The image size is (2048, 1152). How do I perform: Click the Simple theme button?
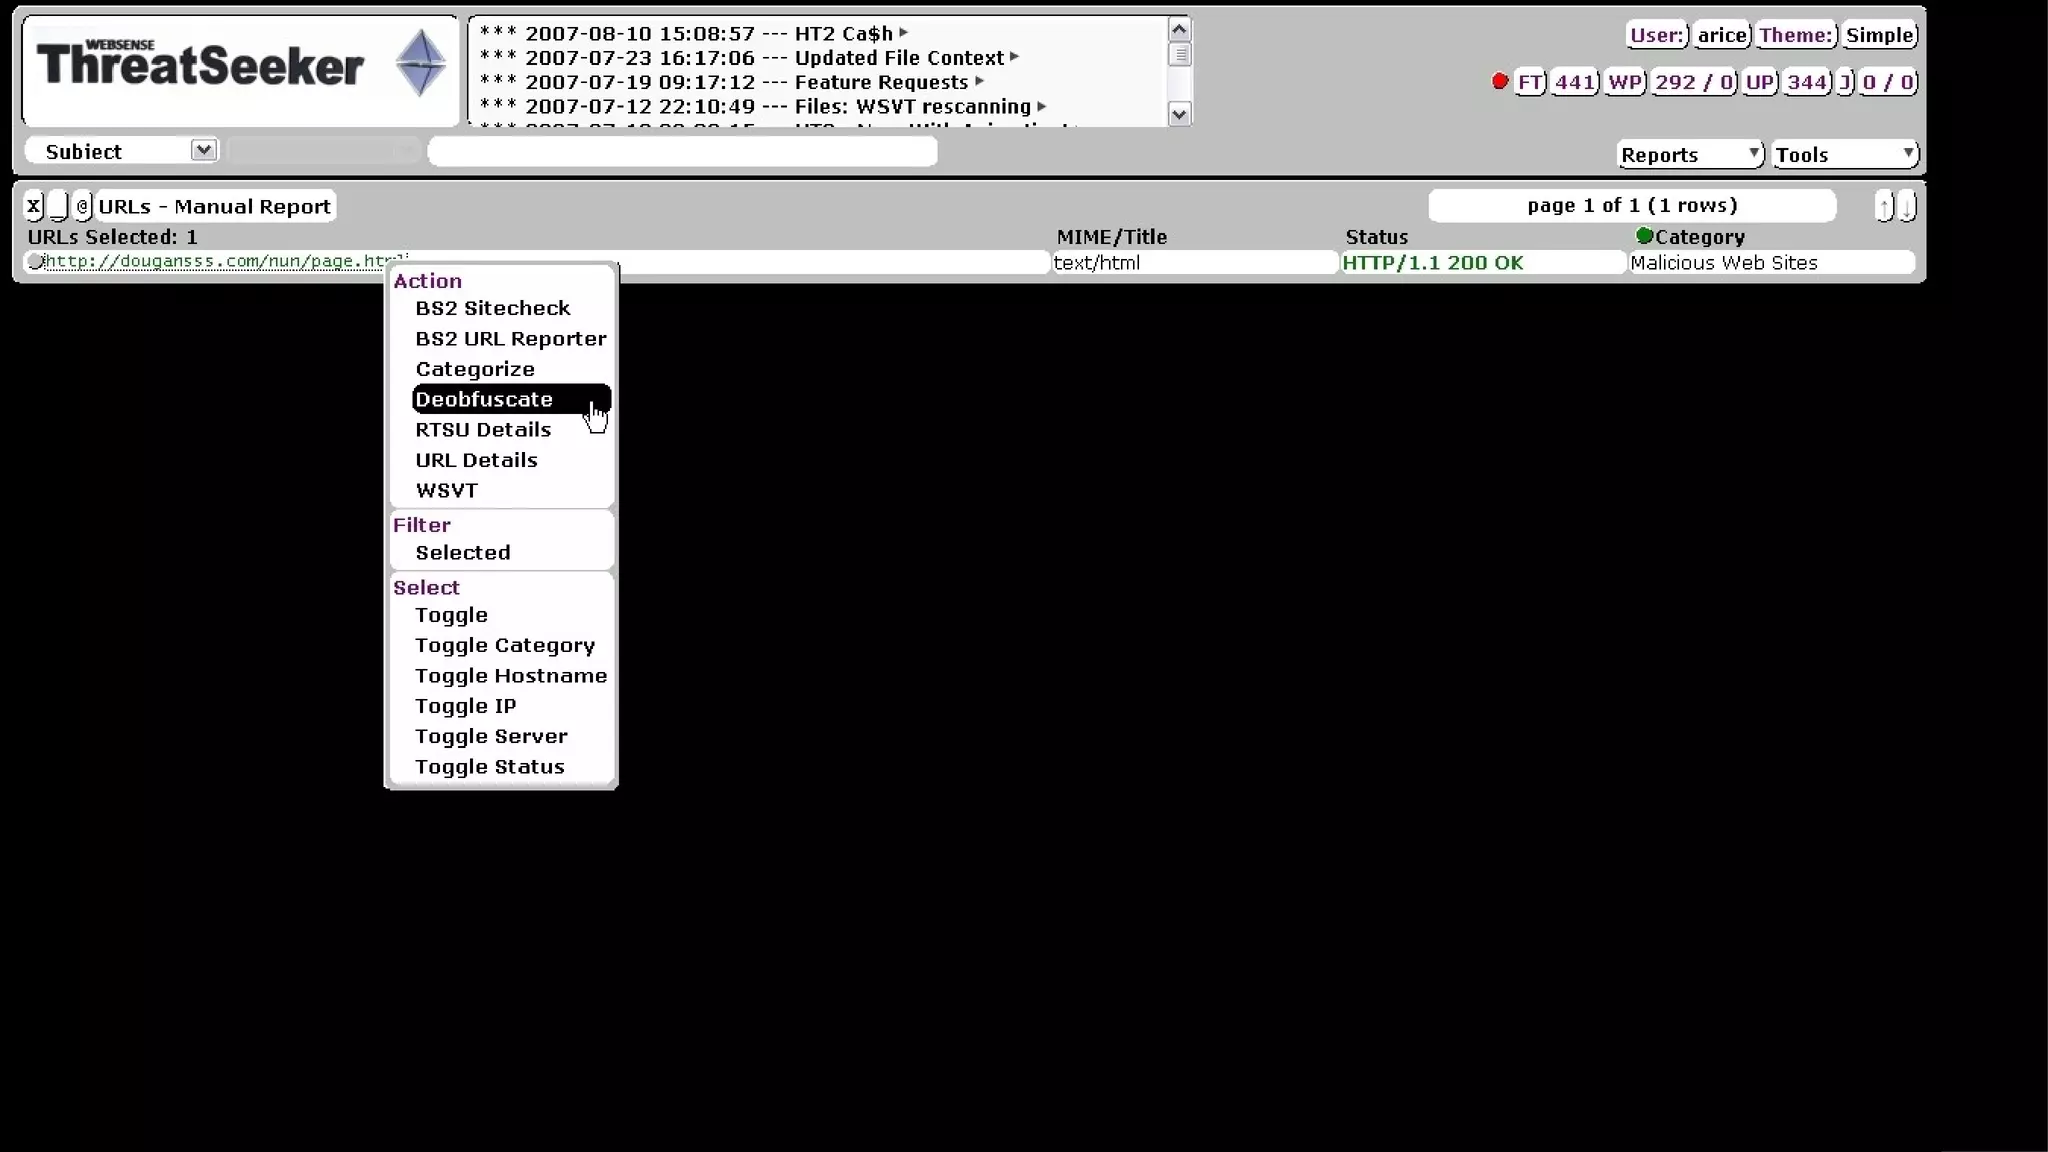(1879, 35)
